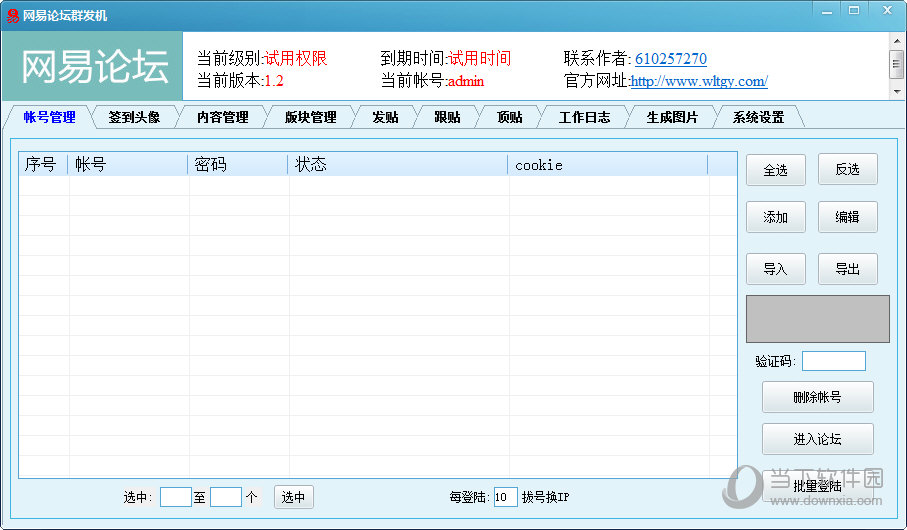
Task: Click the 删除帐号 button
Action: point(817,397)
